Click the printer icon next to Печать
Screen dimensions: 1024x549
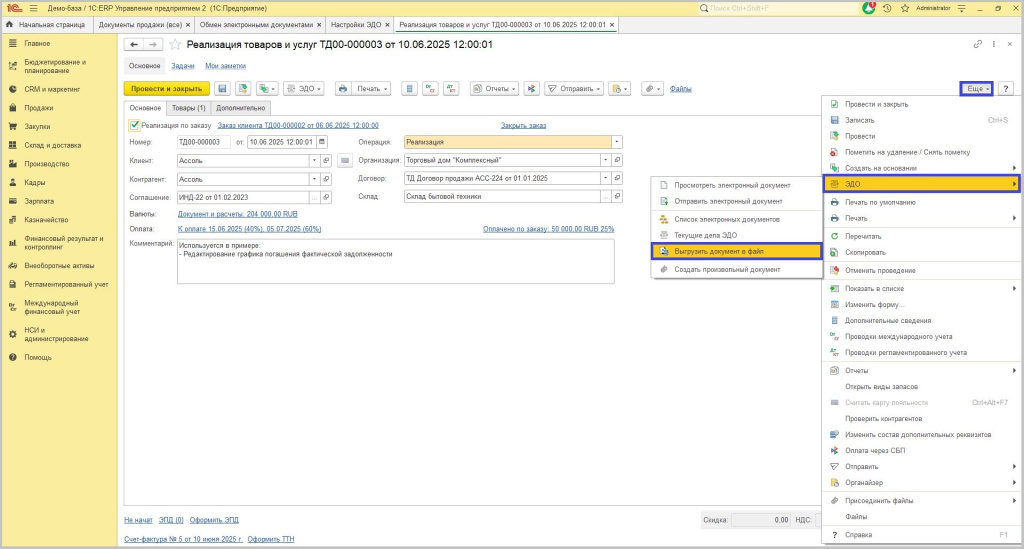[x=343, y=89]
